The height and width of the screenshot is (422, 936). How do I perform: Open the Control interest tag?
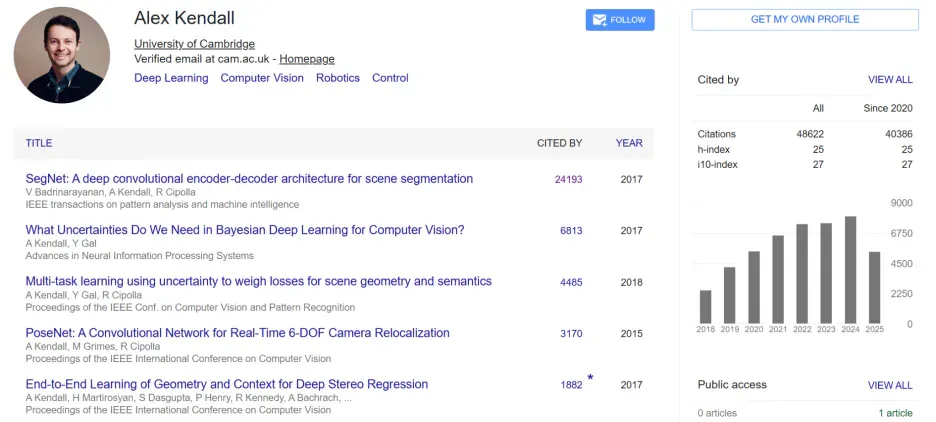pos(390,78)
